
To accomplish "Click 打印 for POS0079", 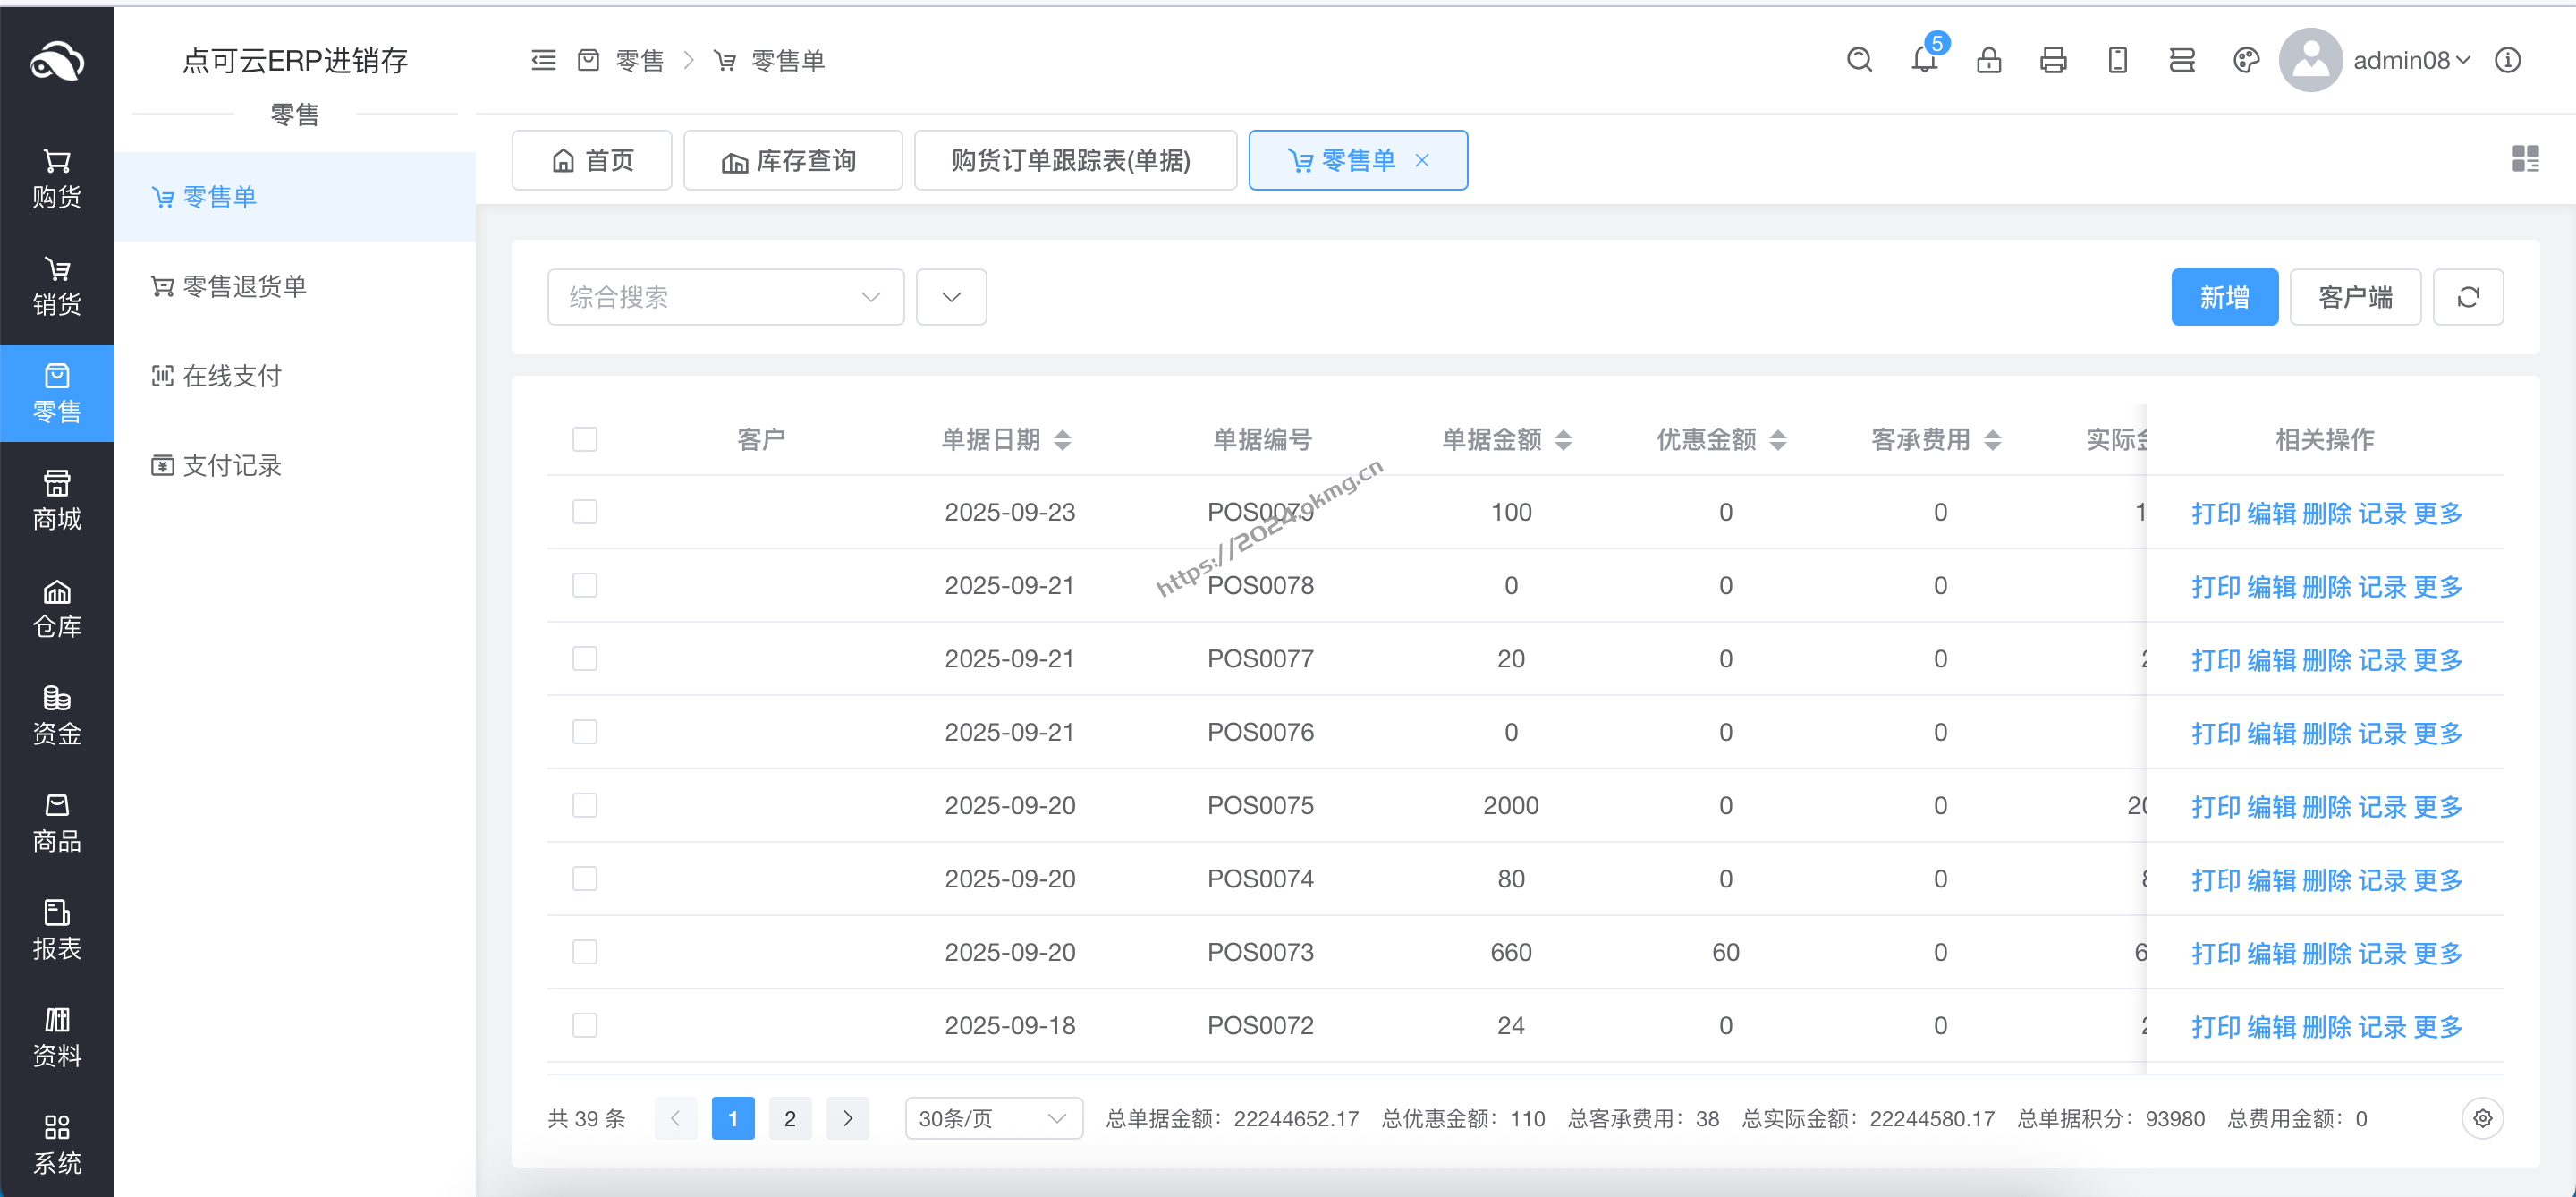I will (x=2216, y=514).
